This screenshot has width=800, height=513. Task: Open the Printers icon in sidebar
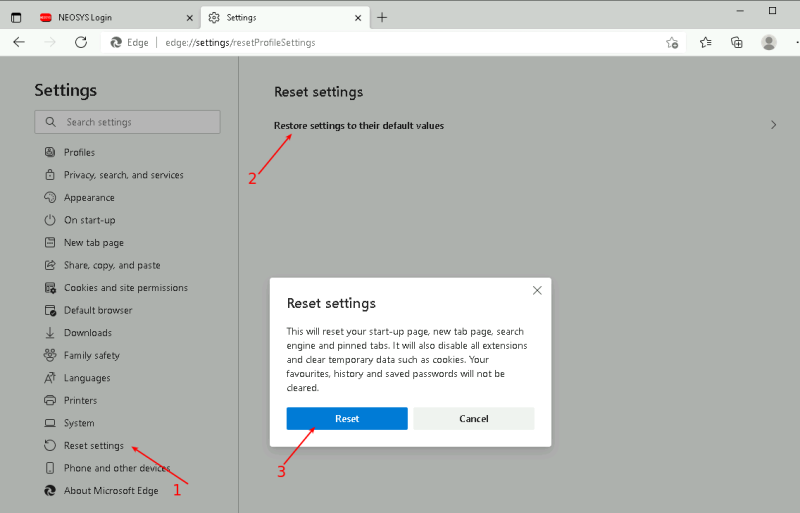(50, 400)
